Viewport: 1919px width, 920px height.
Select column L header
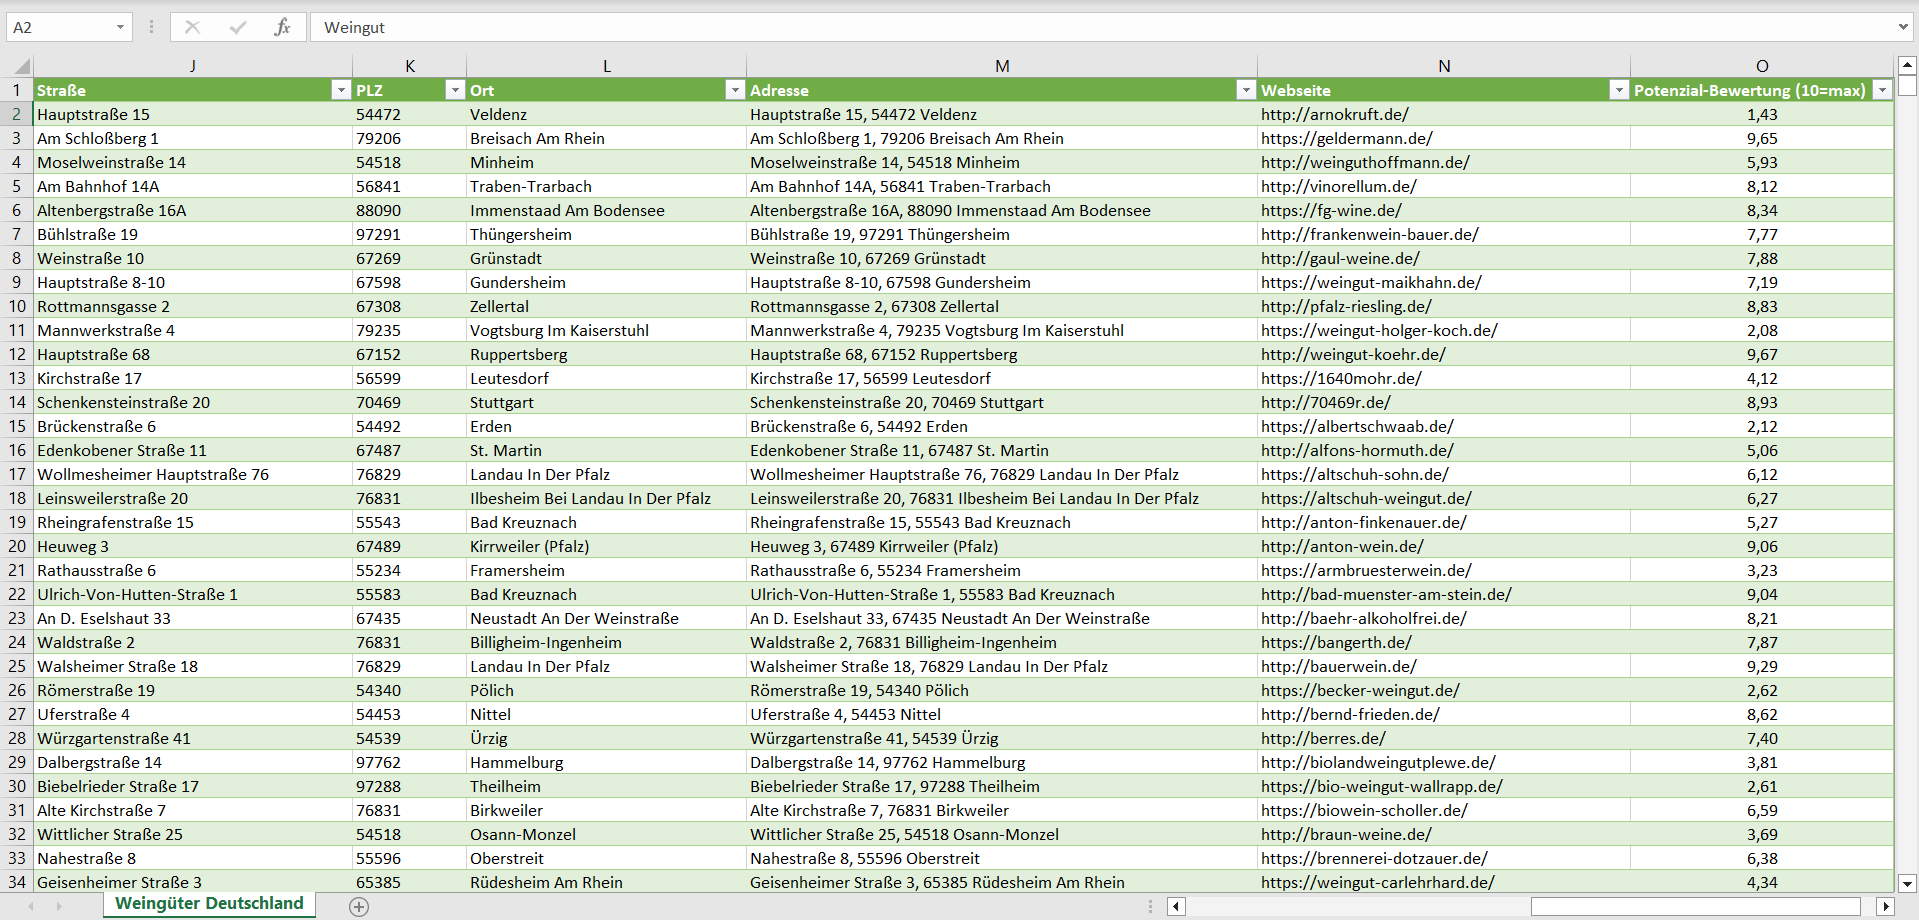click(607, 66)
